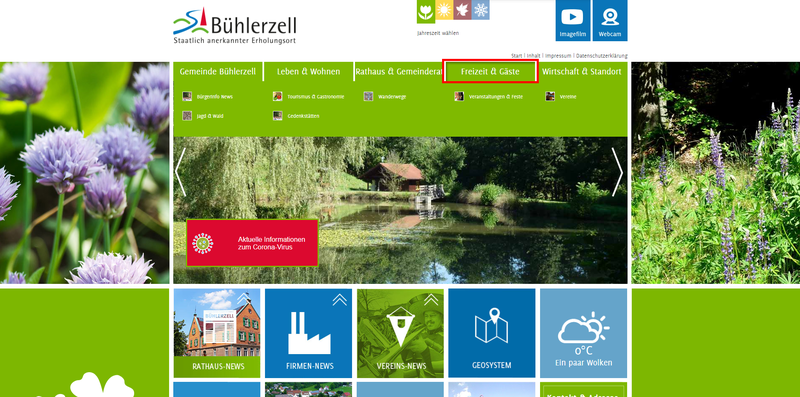Open the weather cloud tile
800x397 pixels.
point(584,333)
